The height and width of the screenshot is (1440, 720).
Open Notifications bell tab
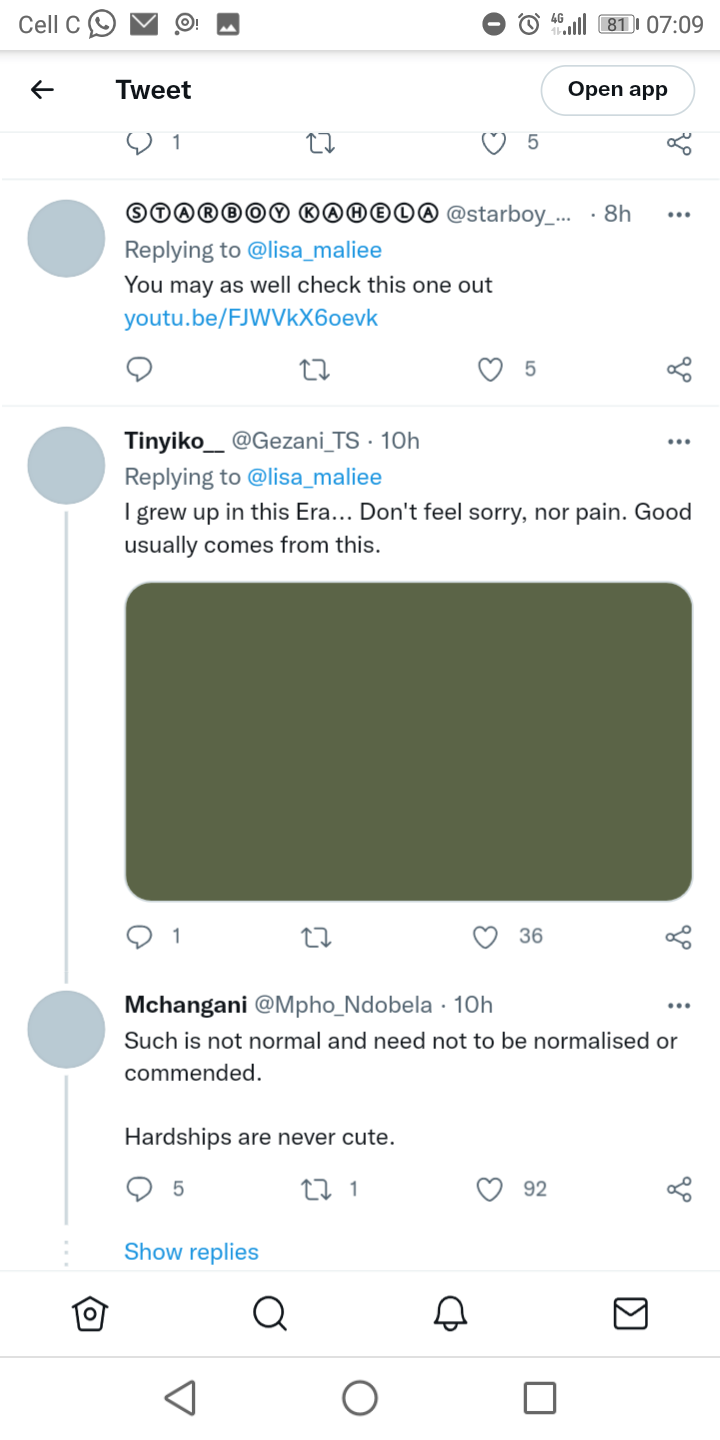(x=450, y=1313)
